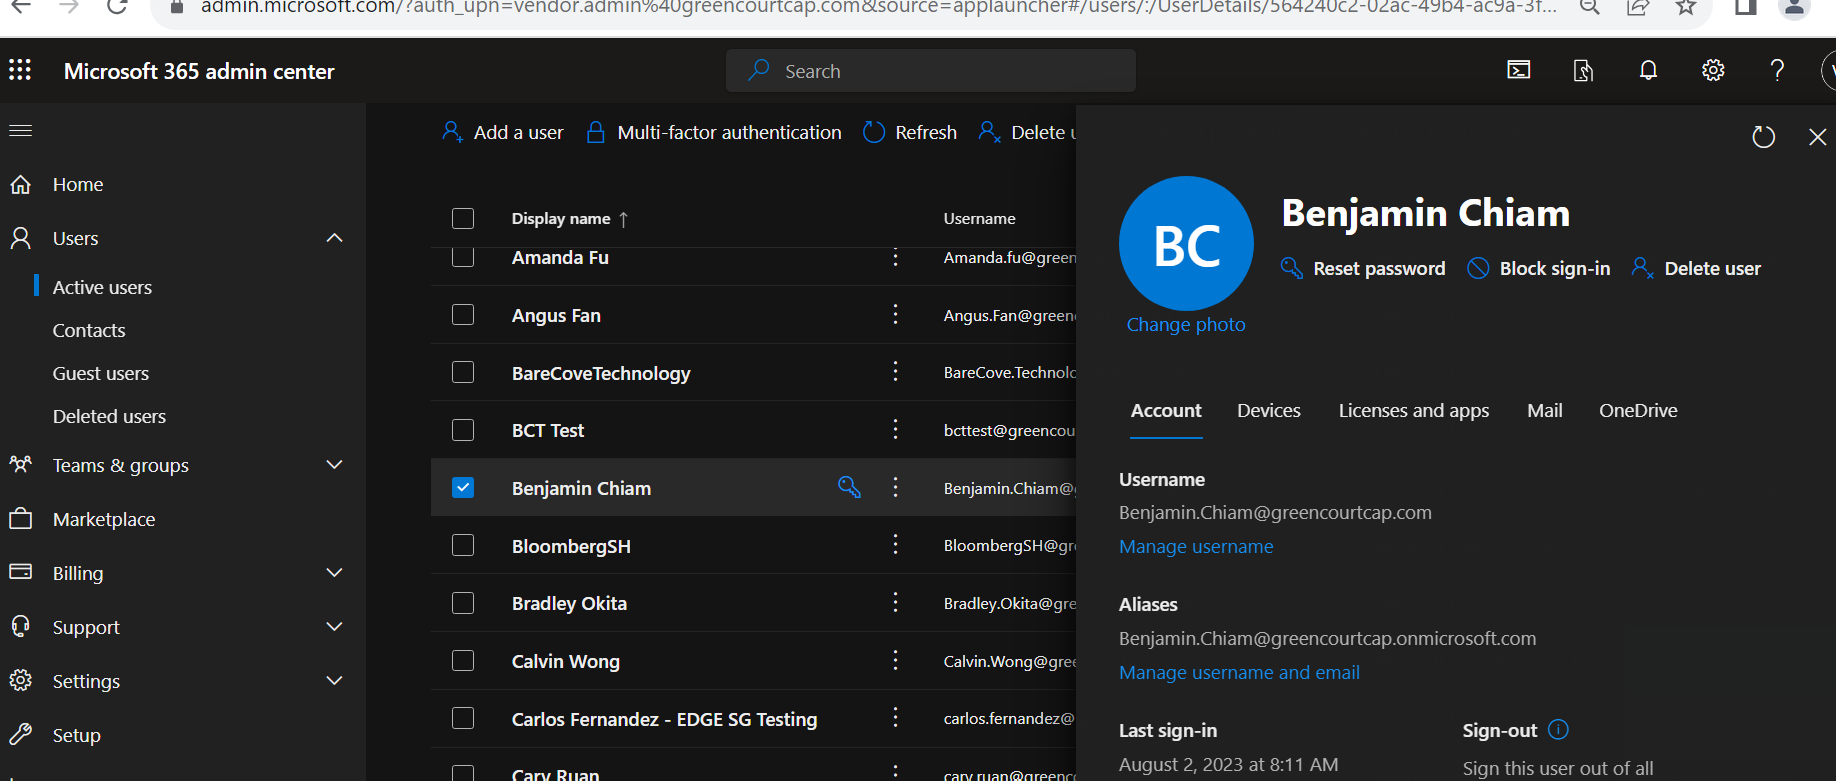
Task: Open notifications bell icon
Action: tap(1648, 70)
